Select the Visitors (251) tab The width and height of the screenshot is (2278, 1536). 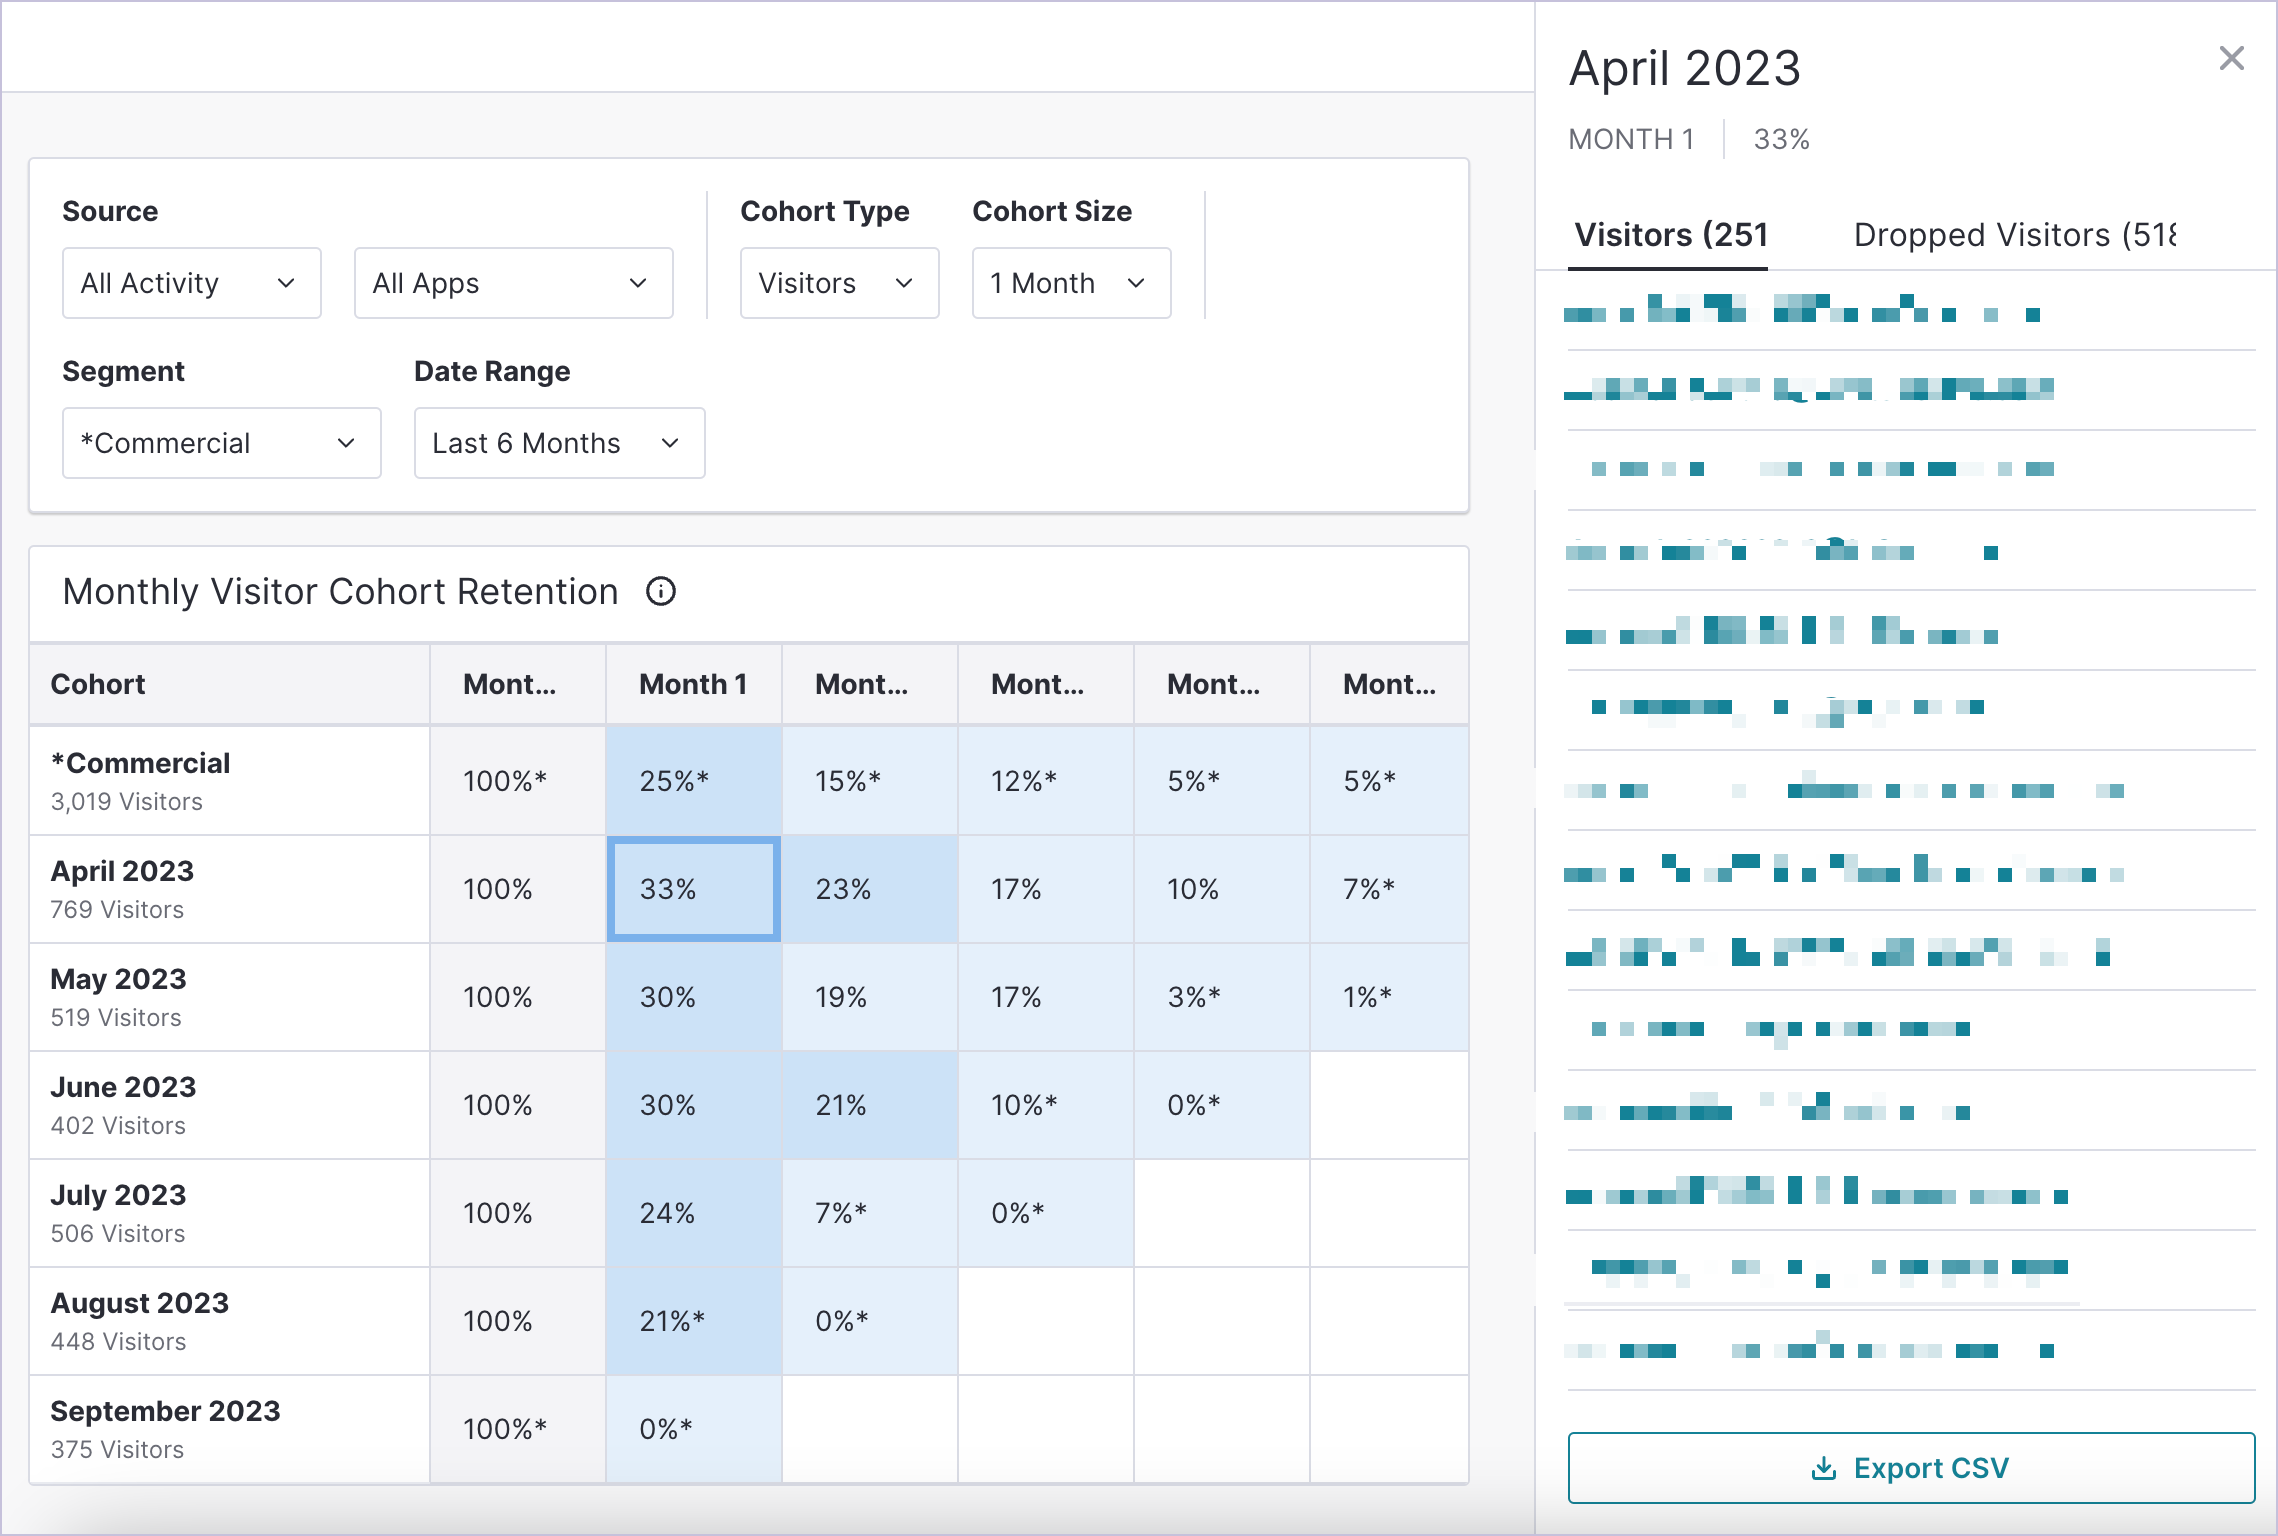(x=1669, y=235)
